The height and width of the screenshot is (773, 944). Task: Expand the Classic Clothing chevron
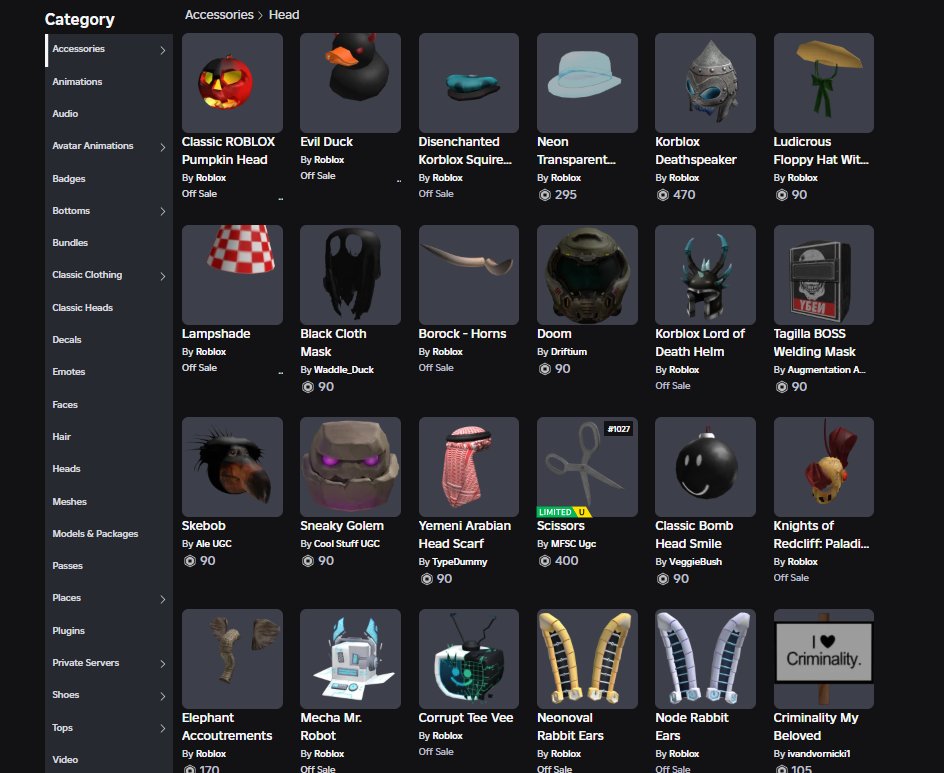point(163,276)
